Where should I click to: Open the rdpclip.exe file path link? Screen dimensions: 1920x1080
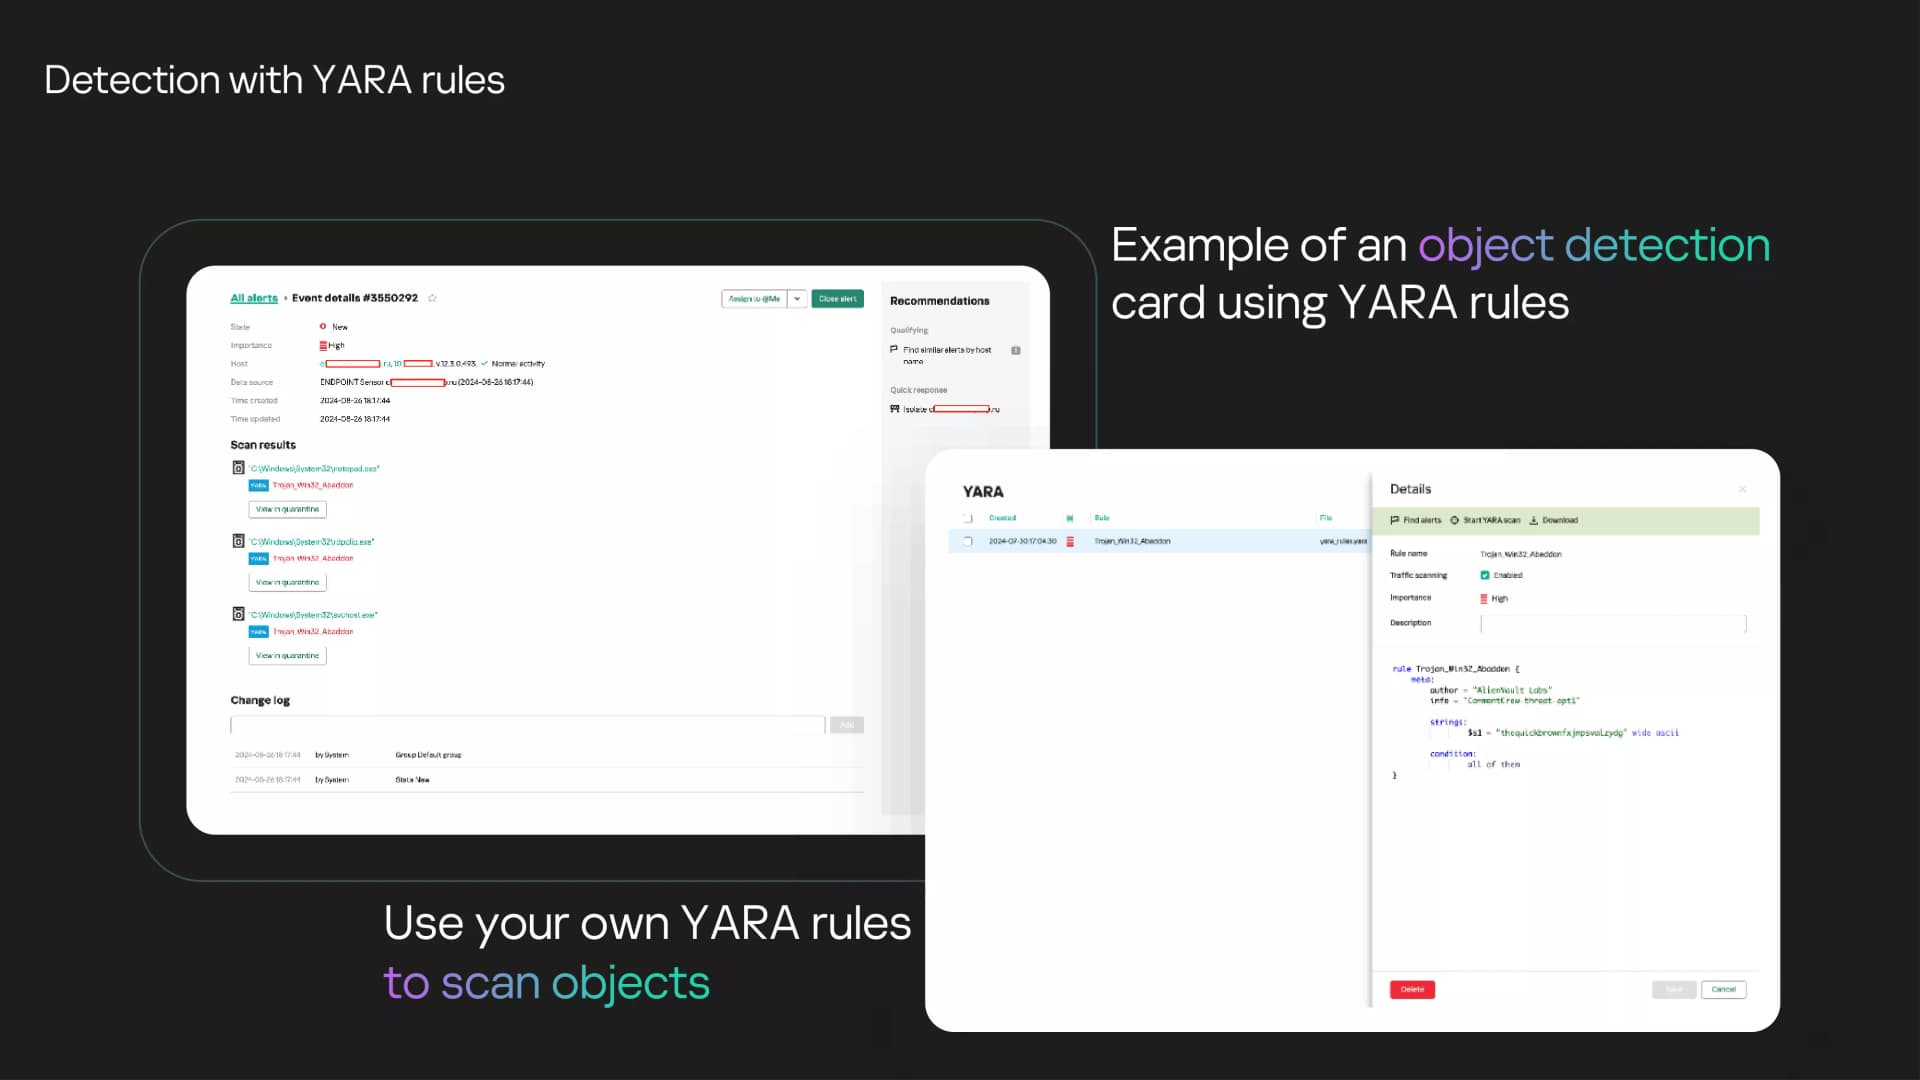click(312, 541)
